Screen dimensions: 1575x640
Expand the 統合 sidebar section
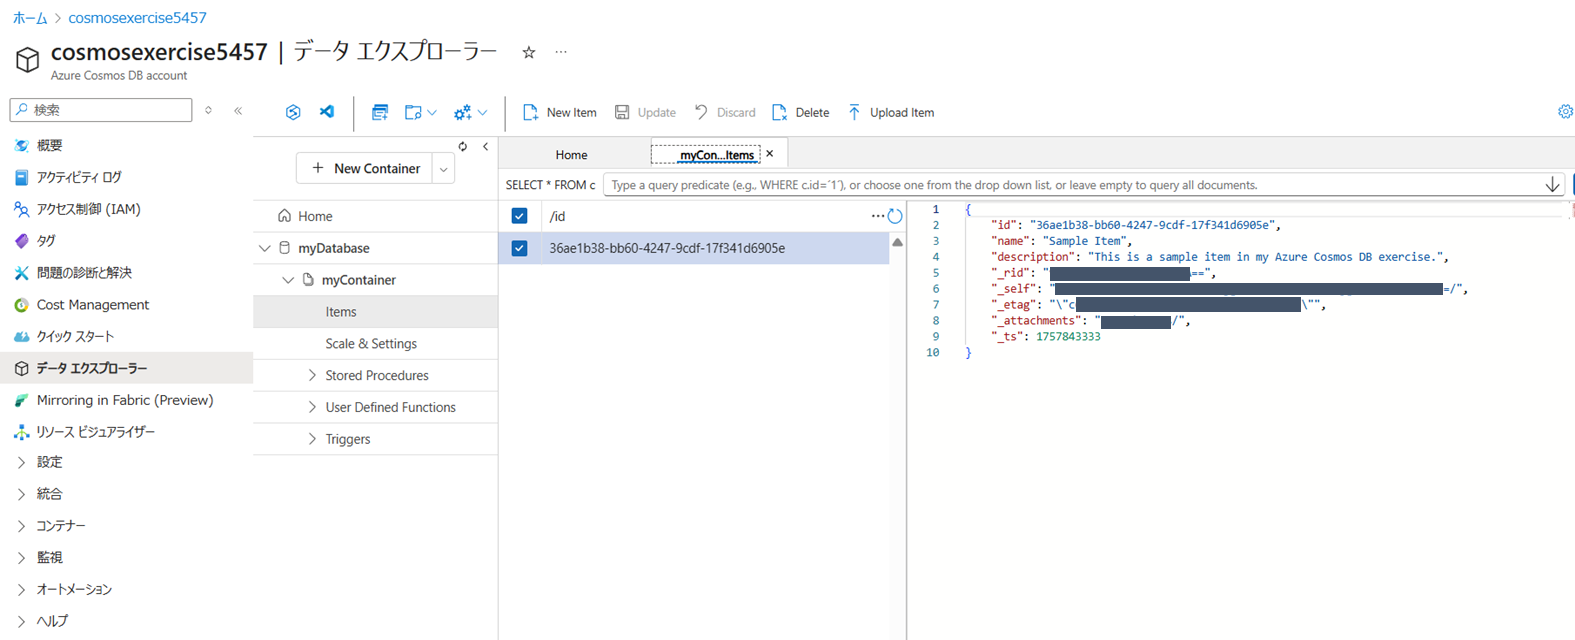pyautogui.click(x=22, y=494)
